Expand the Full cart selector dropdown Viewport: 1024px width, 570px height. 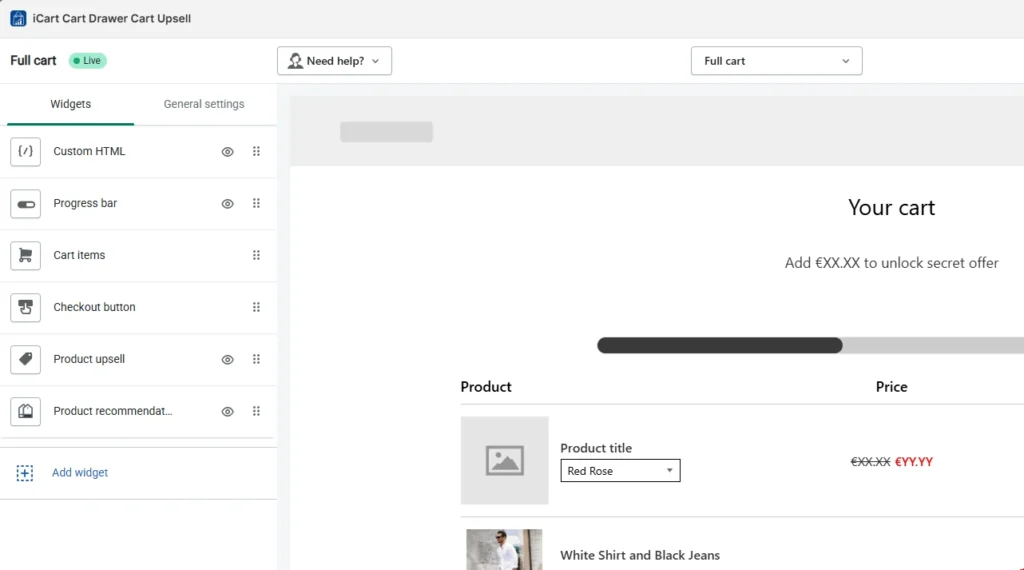pyautogui.click(x=776, y=61)
